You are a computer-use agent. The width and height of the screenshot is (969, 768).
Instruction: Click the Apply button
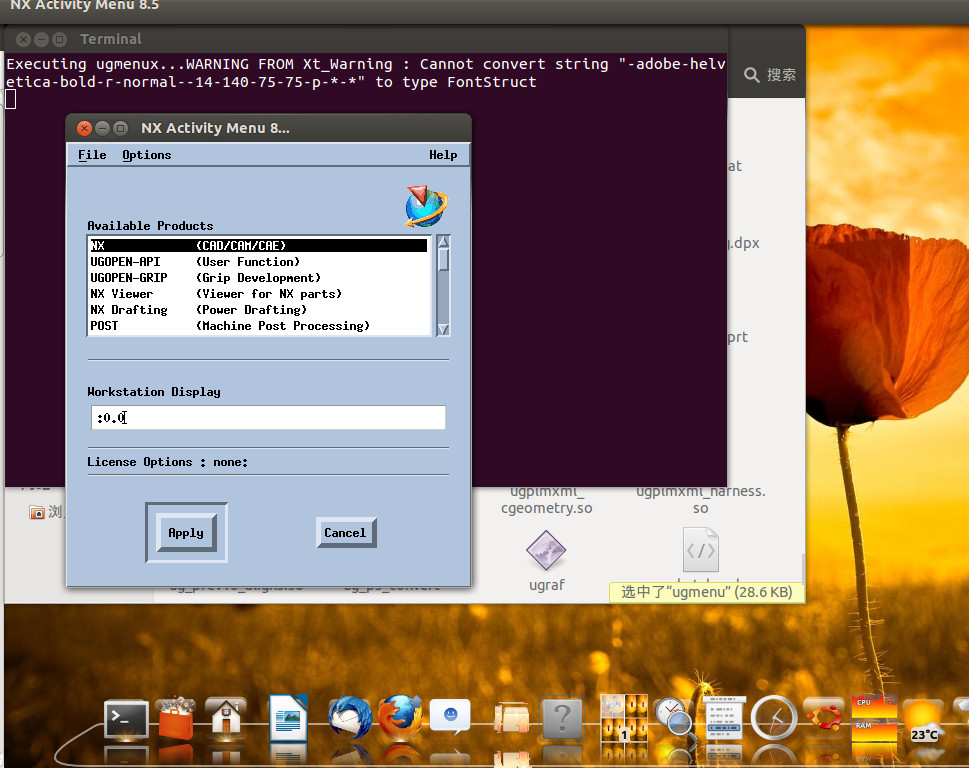186,533
